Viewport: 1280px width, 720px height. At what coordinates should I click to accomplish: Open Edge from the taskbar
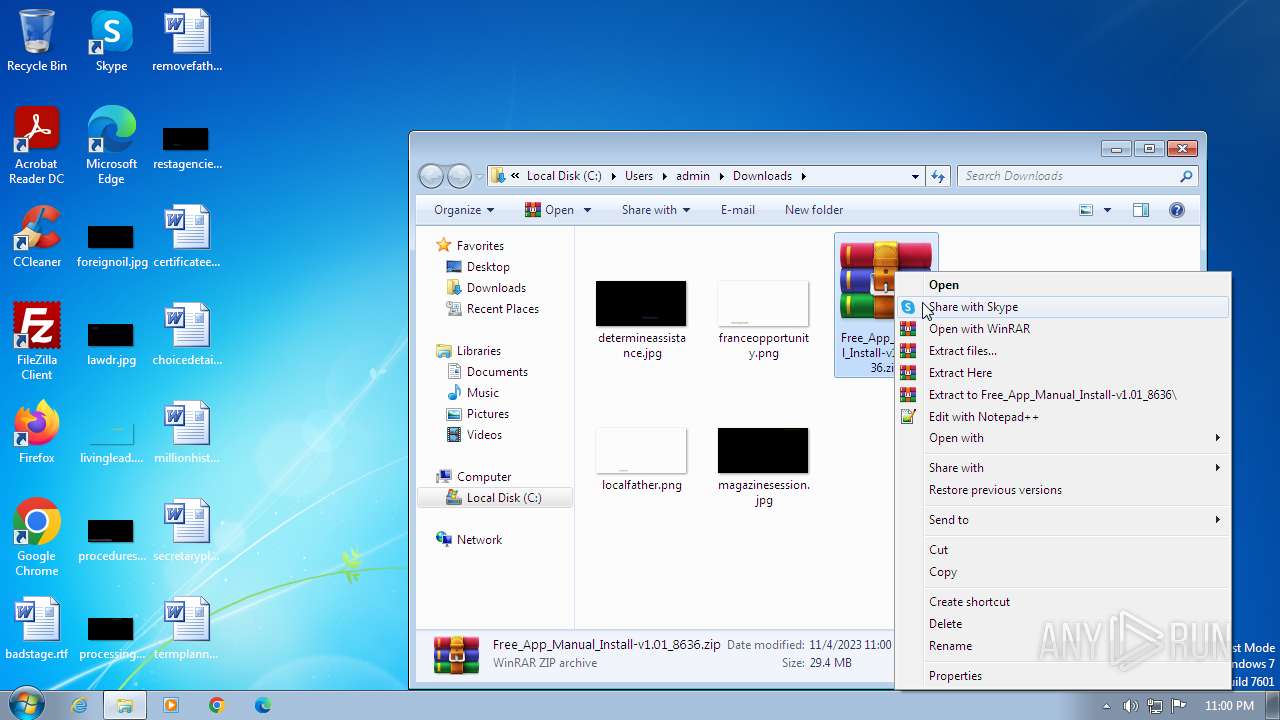tap(263, 705)
